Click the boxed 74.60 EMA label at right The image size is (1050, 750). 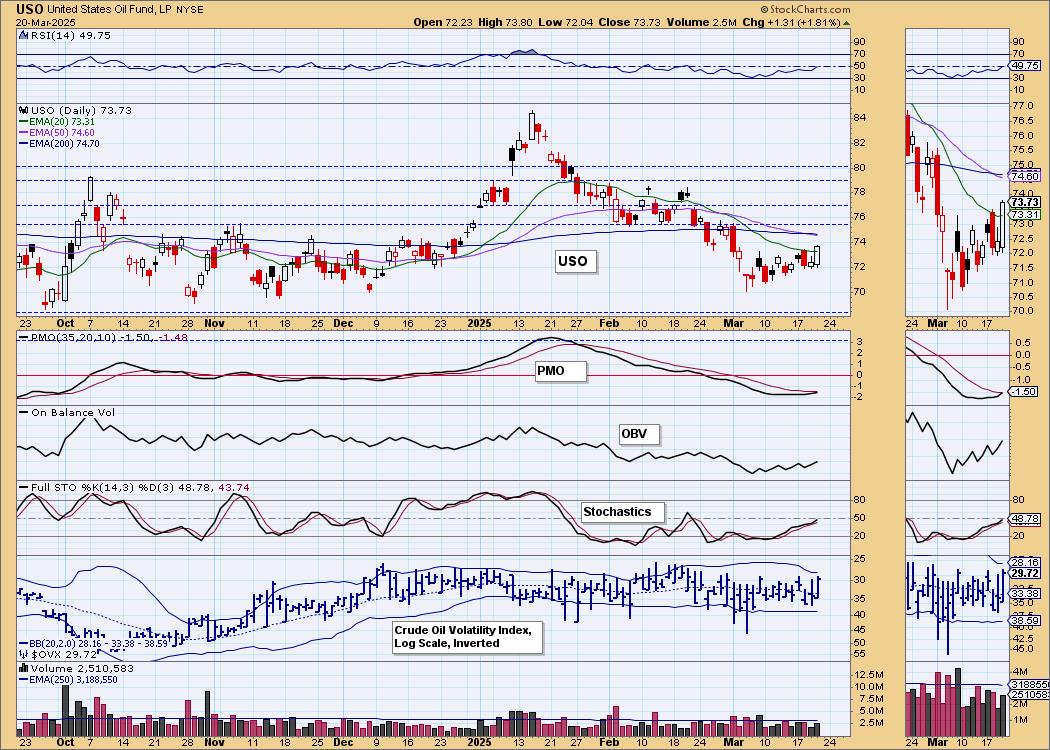pyautogui.click(x=1026, y=176)
